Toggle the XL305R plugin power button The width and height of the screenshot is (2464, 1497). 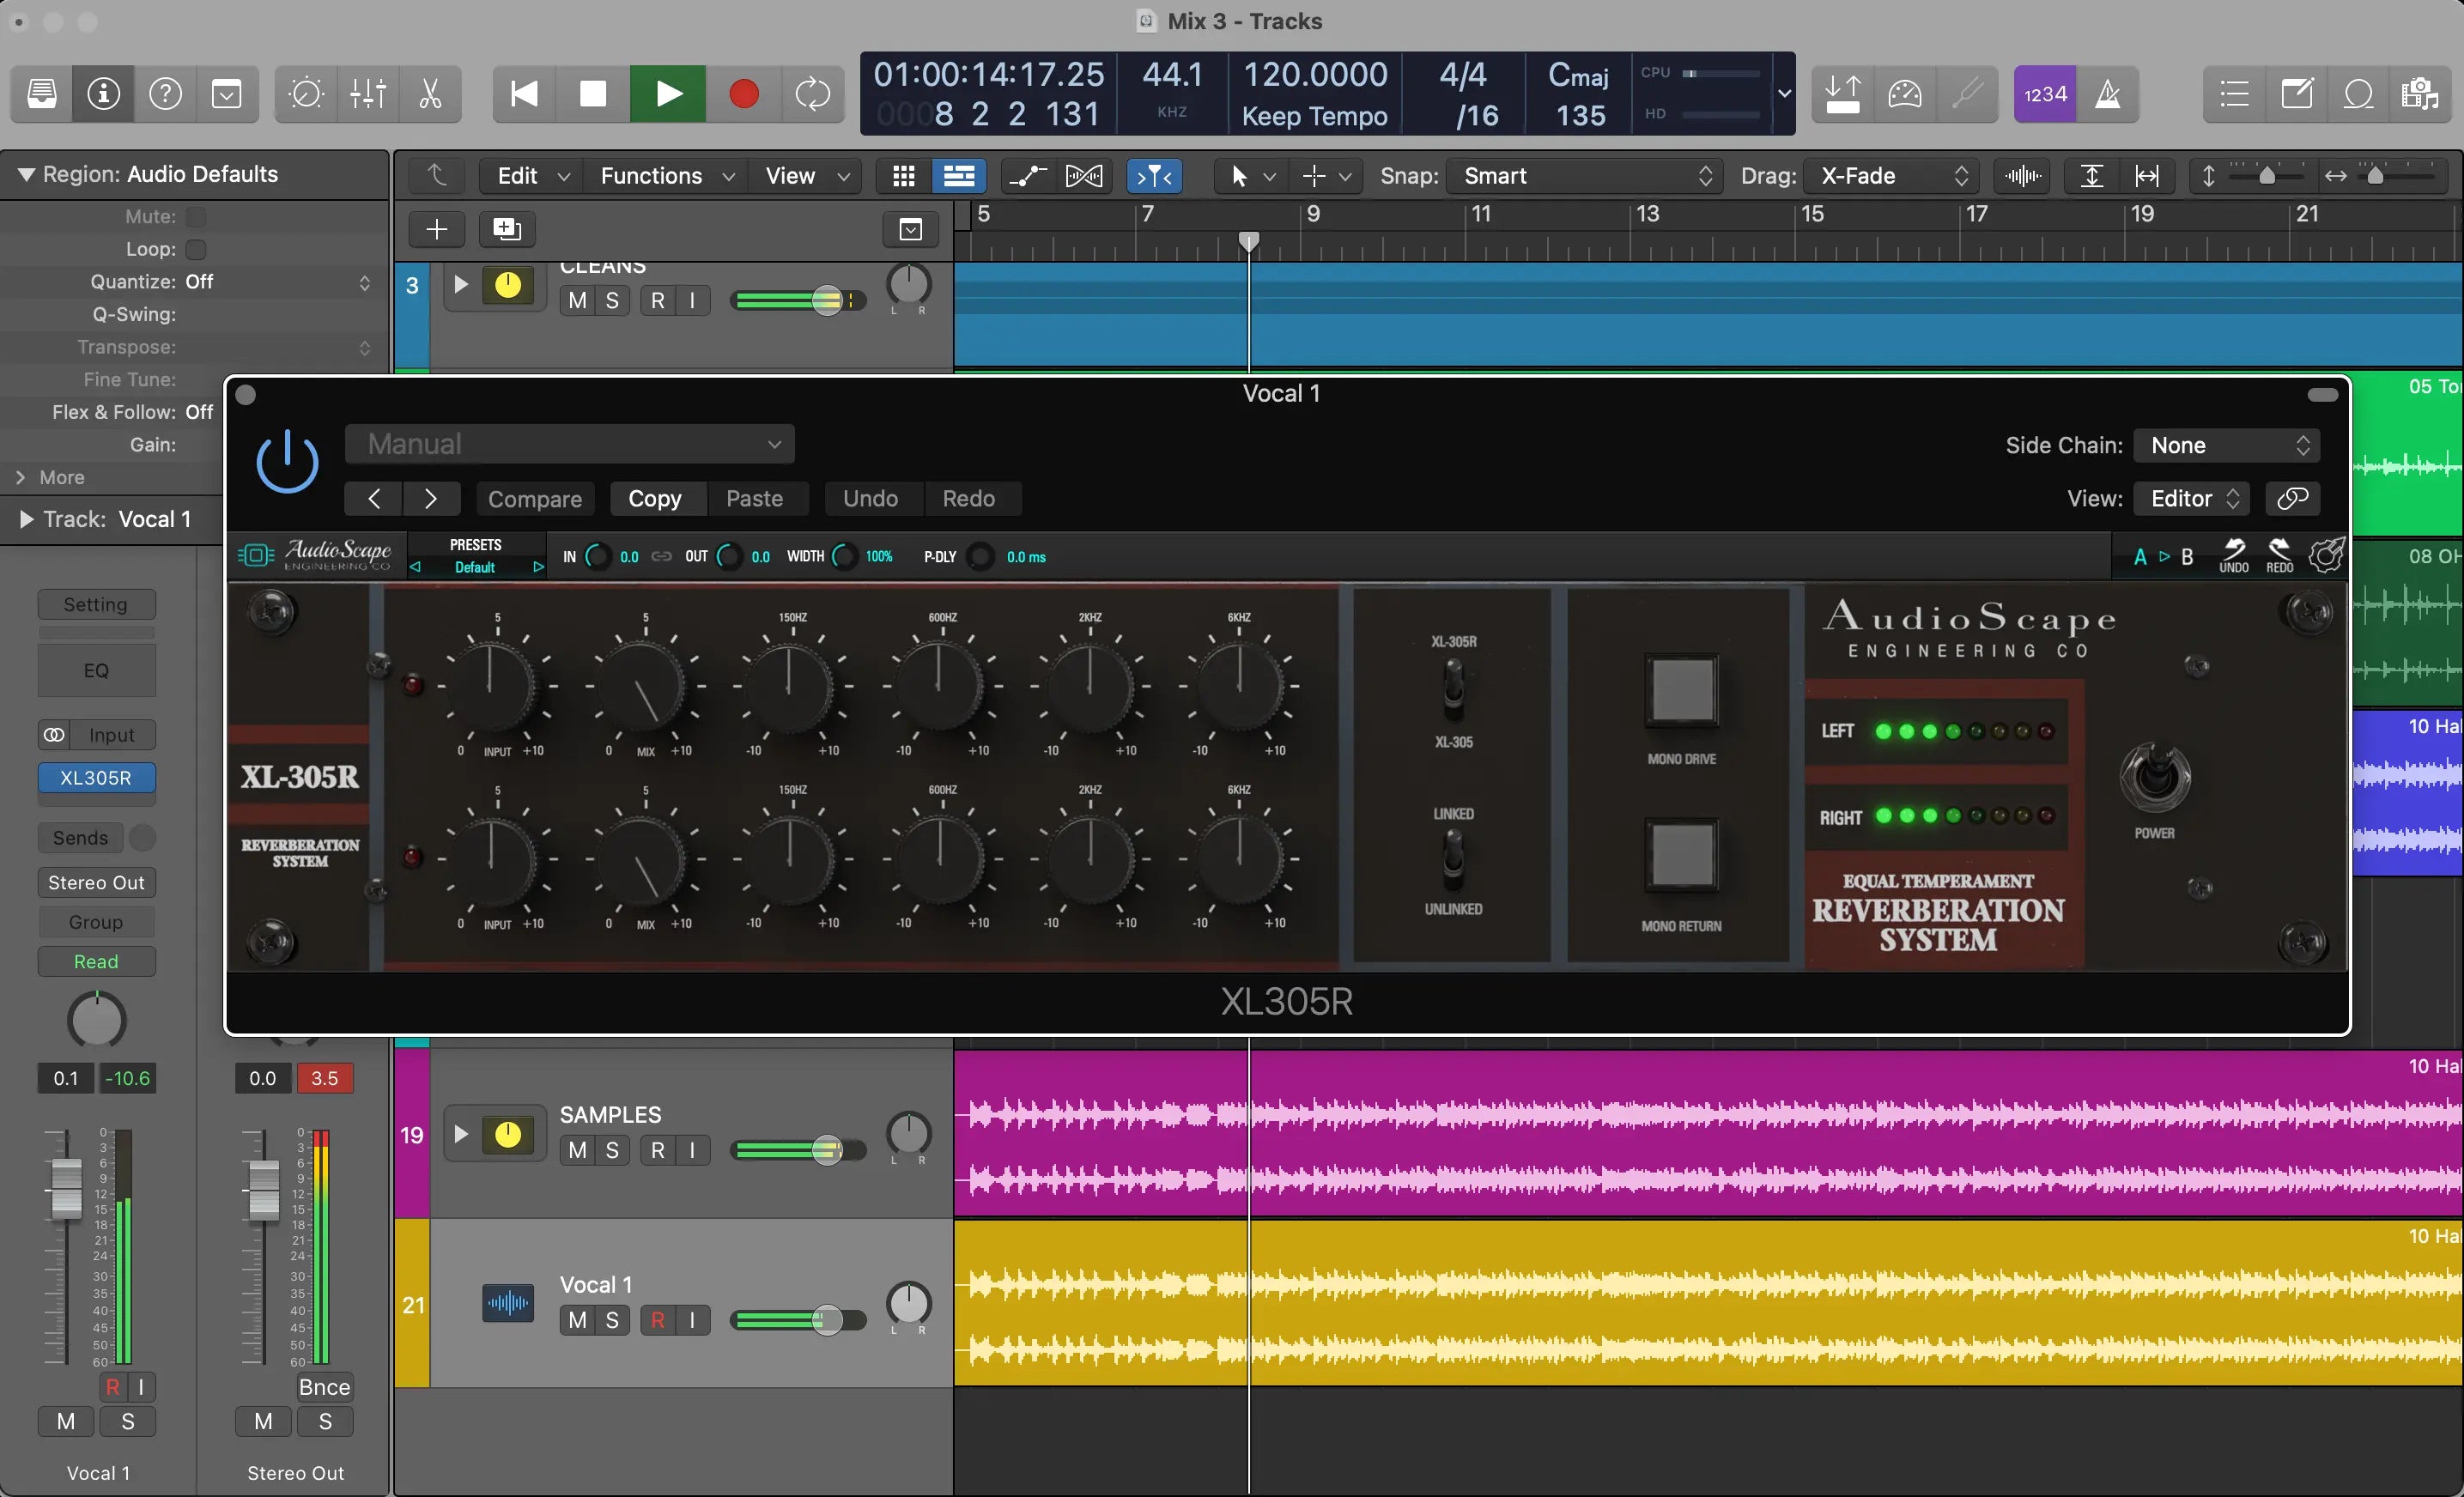287,462
